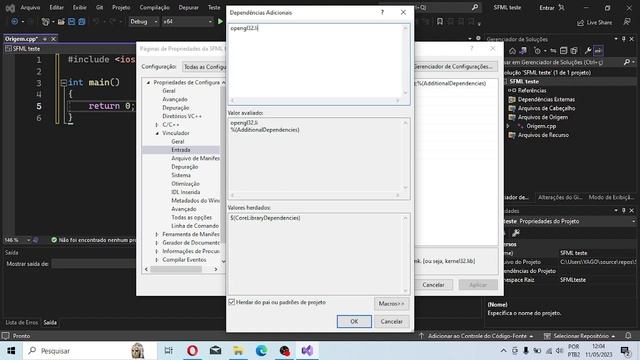The width and height of the screenshot is (640, 360).
Task: Open the Projeto menu
Action: tap(121, 7)
